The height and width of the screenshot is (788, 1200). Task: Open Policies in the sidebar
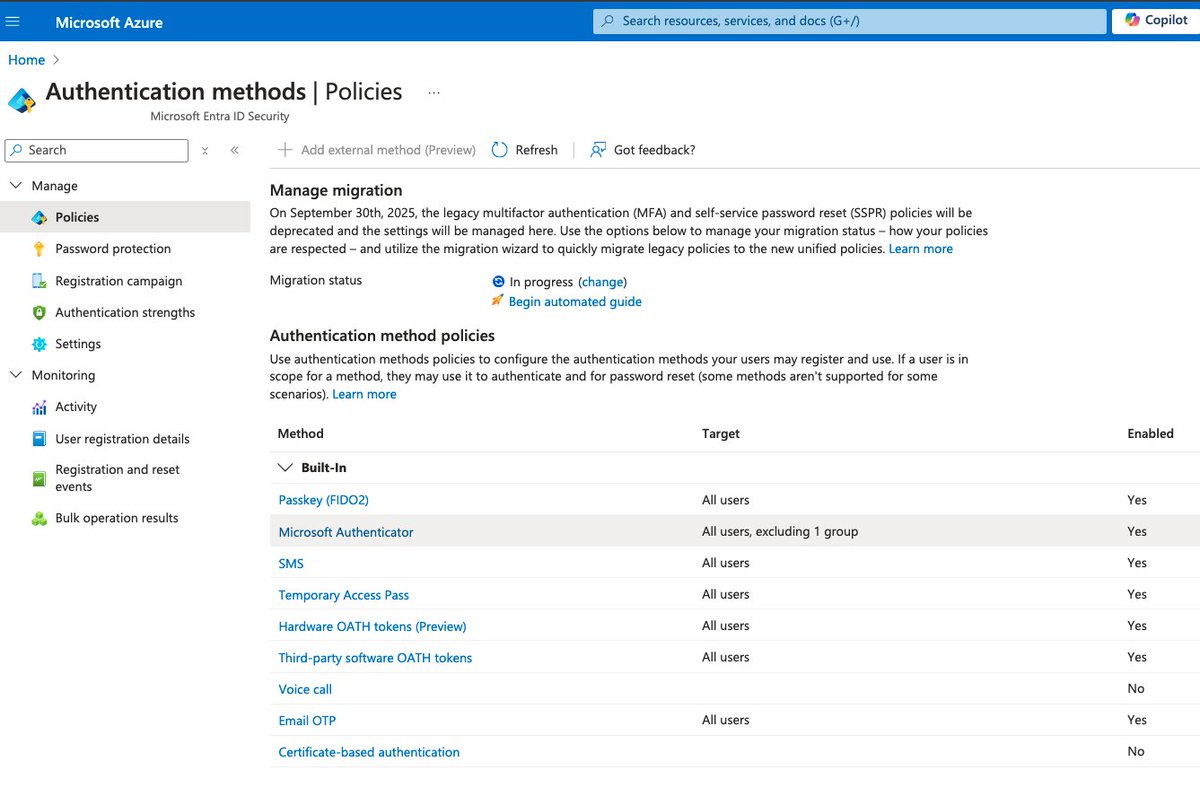click(125, 217)
